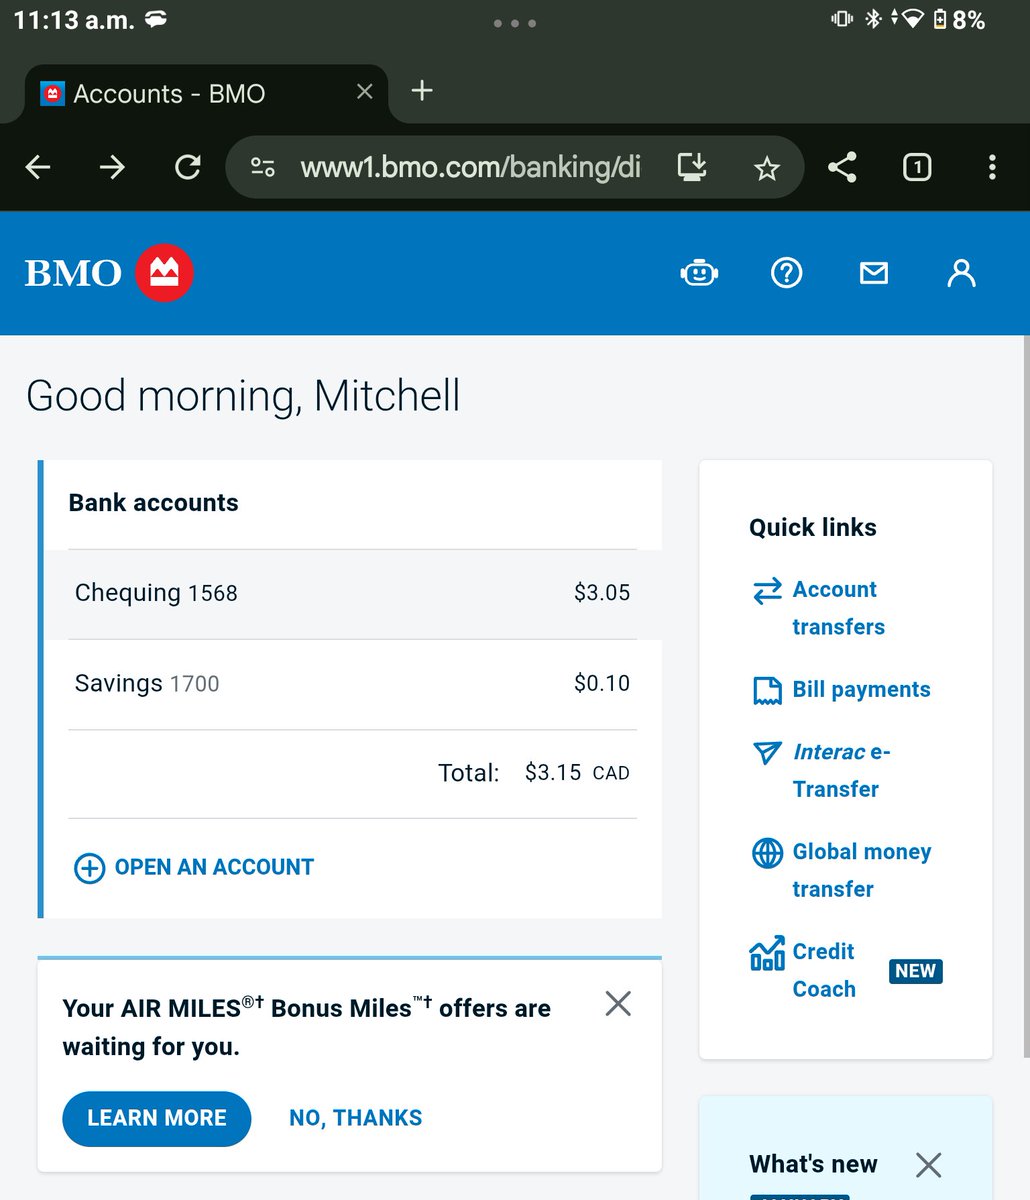This screenshot has width=1030, height=1200.
Task: Select the Accounts - BMO tab
Action: (x=205, y=94)
